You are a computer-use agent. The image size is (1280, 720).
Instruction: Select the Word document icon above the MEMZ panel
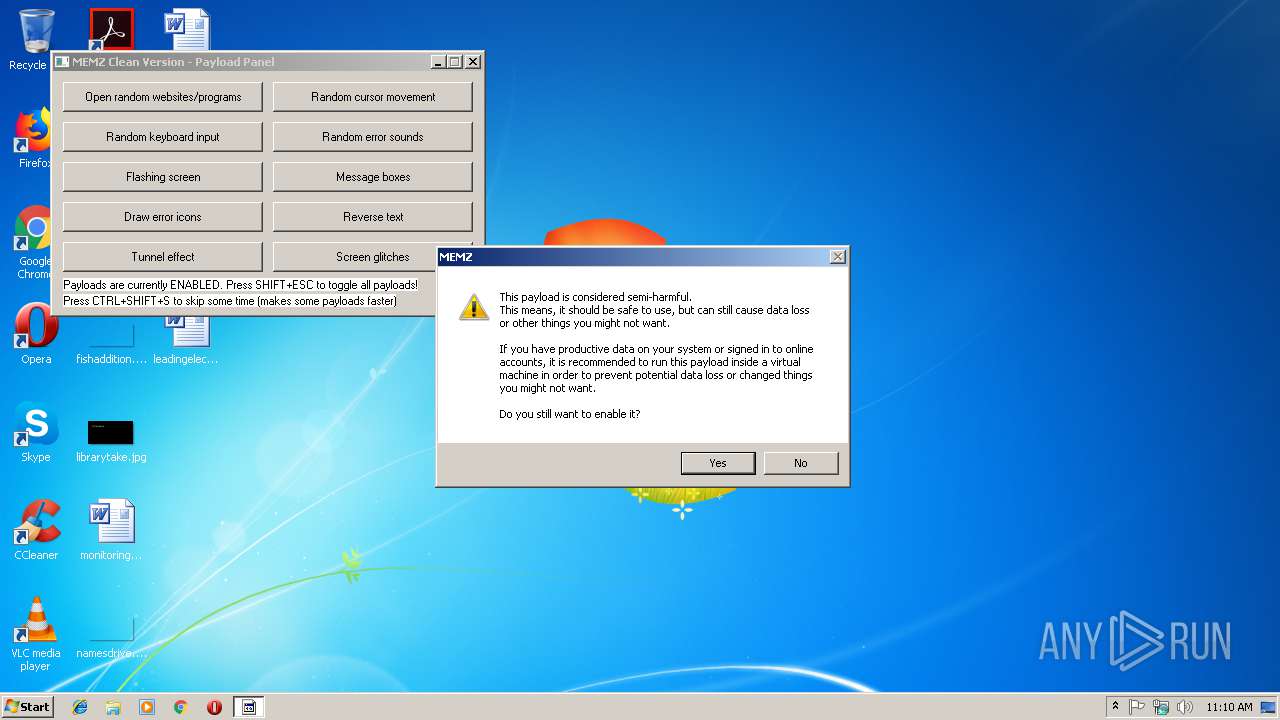point(187,29)
